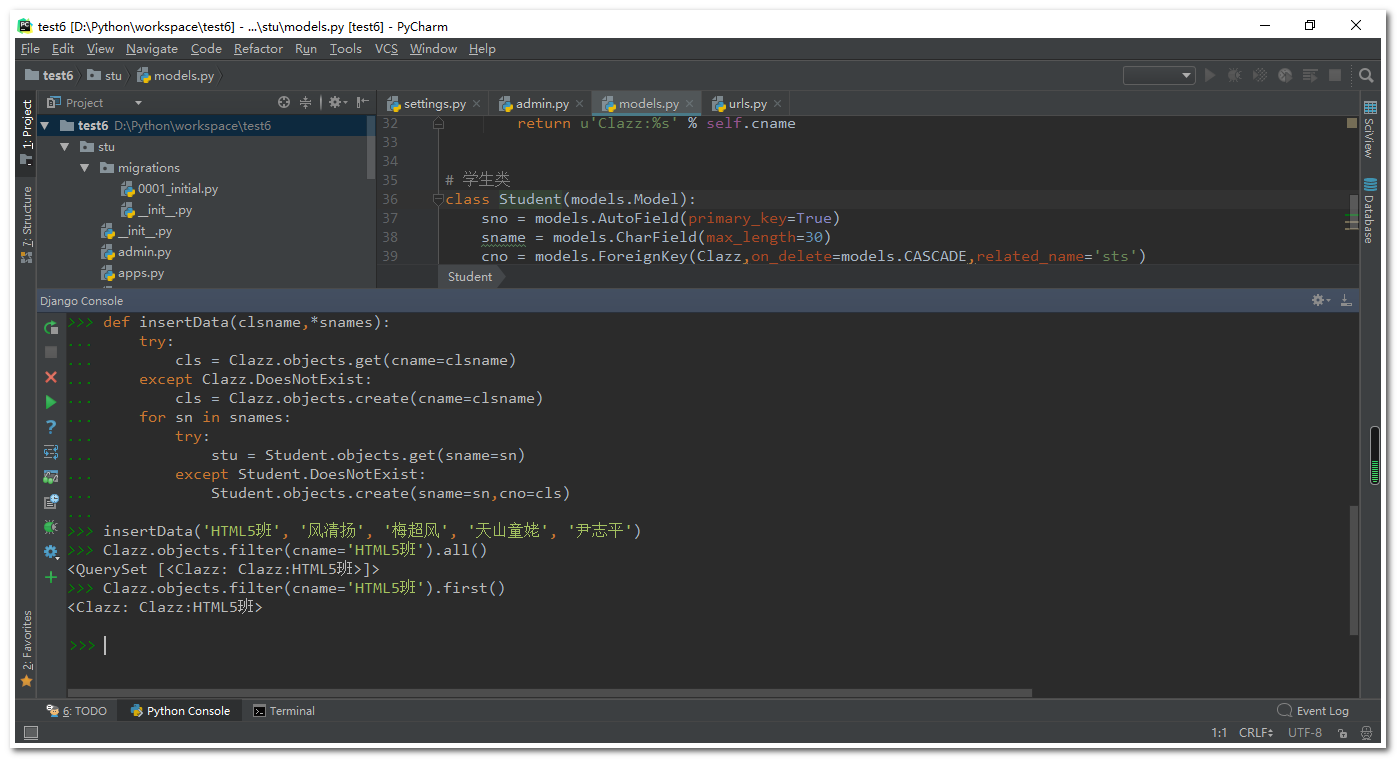Open the Event Log

(1313, 711)
